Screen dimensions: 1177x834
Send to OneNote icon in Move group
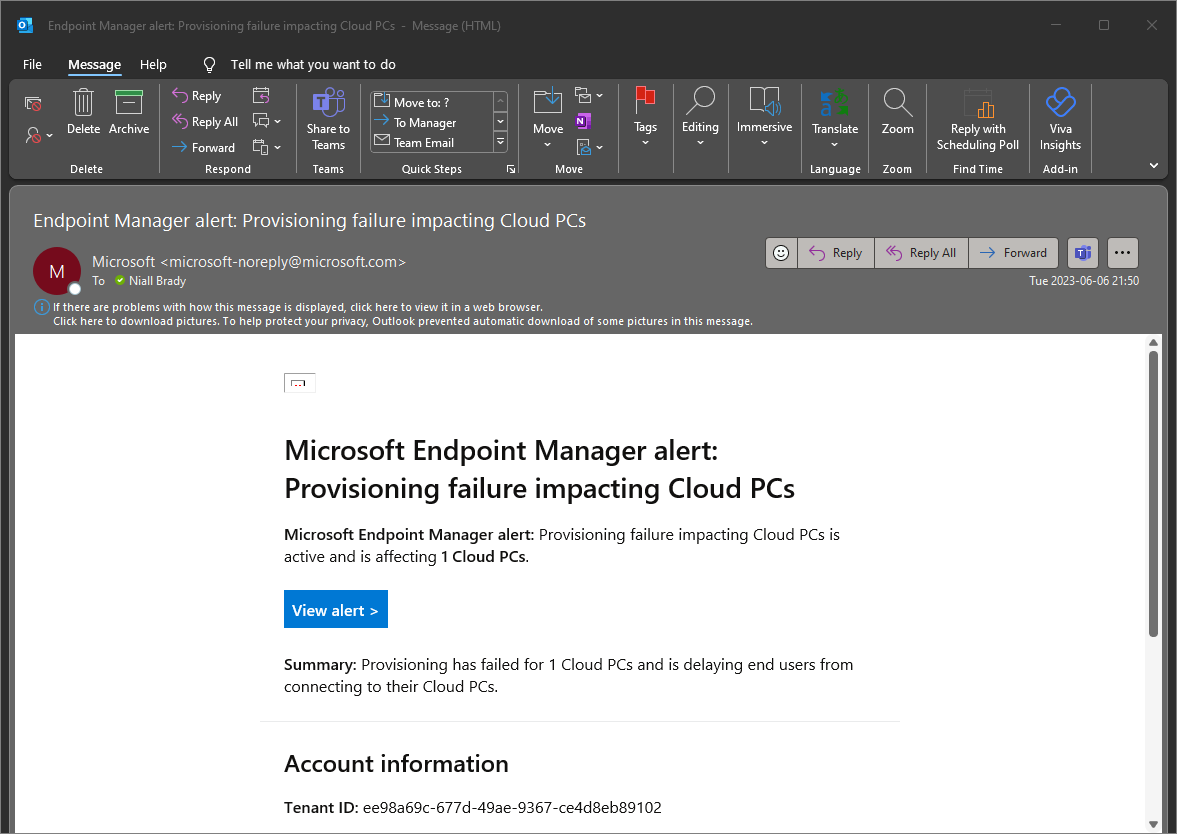[x=583, y=121]
